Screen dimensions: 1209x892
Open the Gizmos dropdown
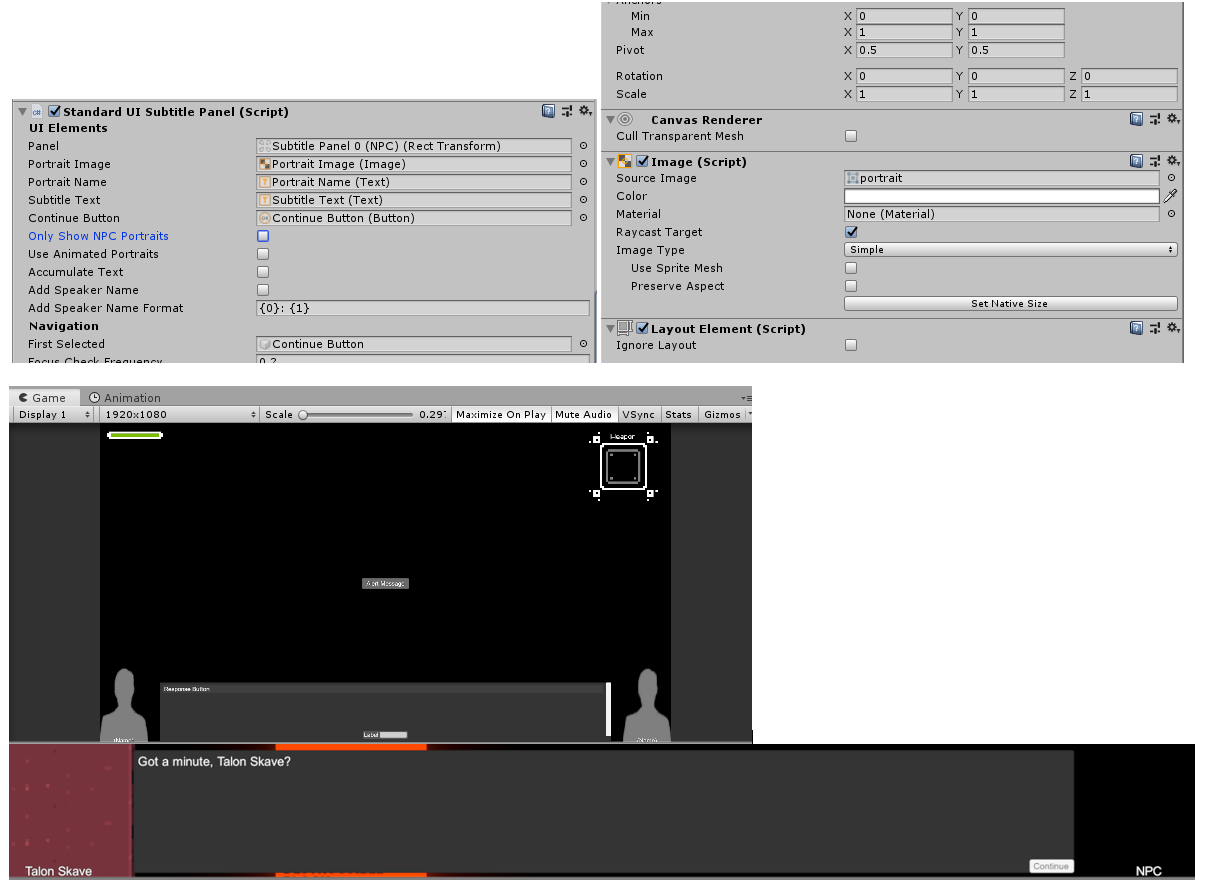725,414
